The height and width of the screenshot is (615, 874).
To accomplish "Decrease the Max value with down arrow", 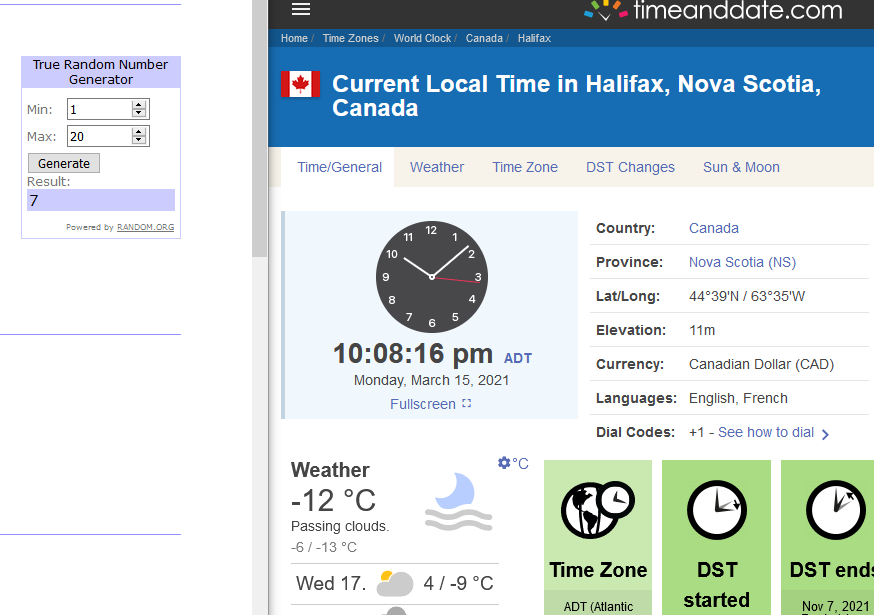I will pos(139,140).
